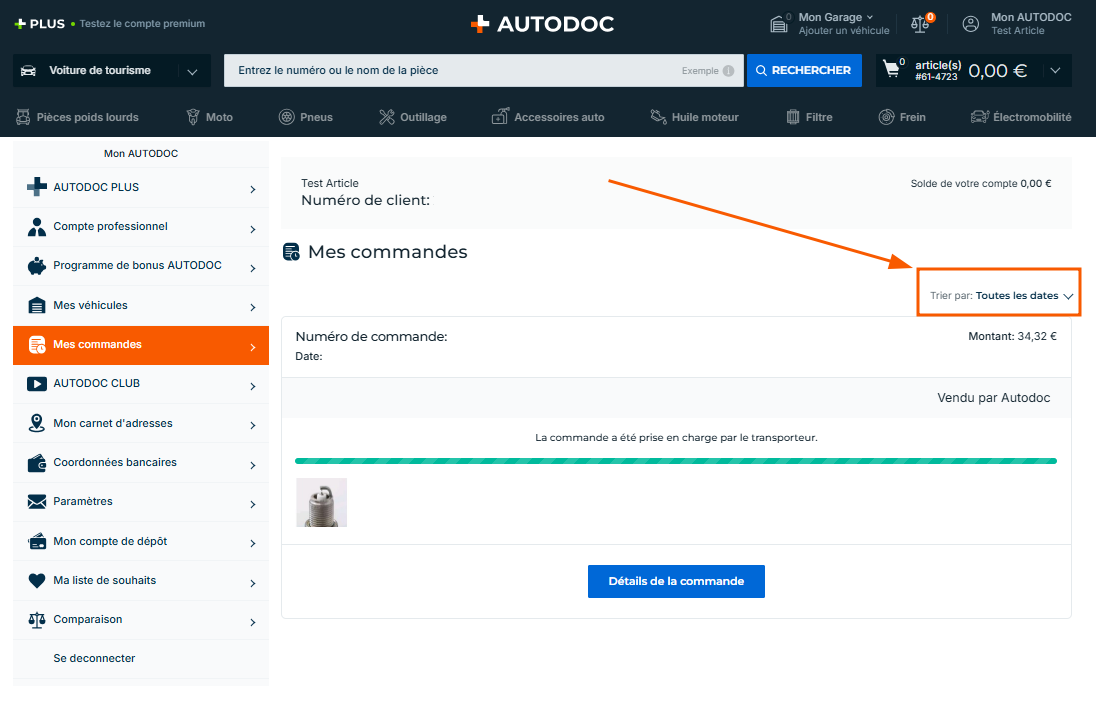Open the Huile moteur category
Screen dimensions: 1096x709
coord(694,117)
